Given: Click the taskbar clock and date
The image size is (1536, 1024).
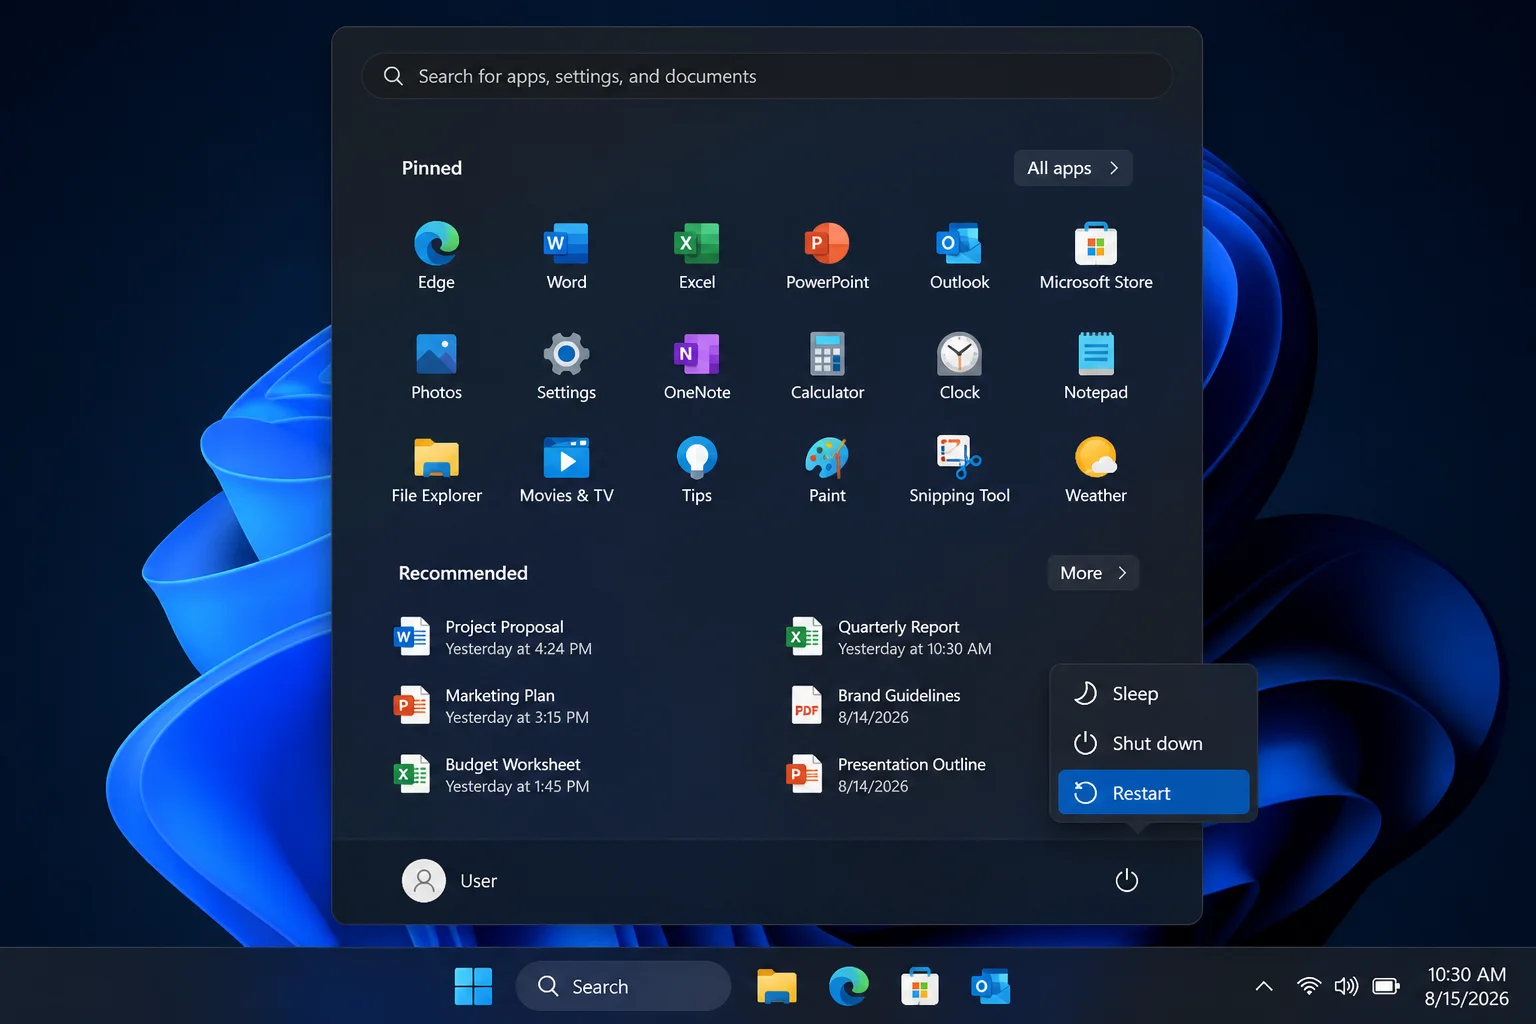Looking at the screenshot, I should coord(1466,987).
